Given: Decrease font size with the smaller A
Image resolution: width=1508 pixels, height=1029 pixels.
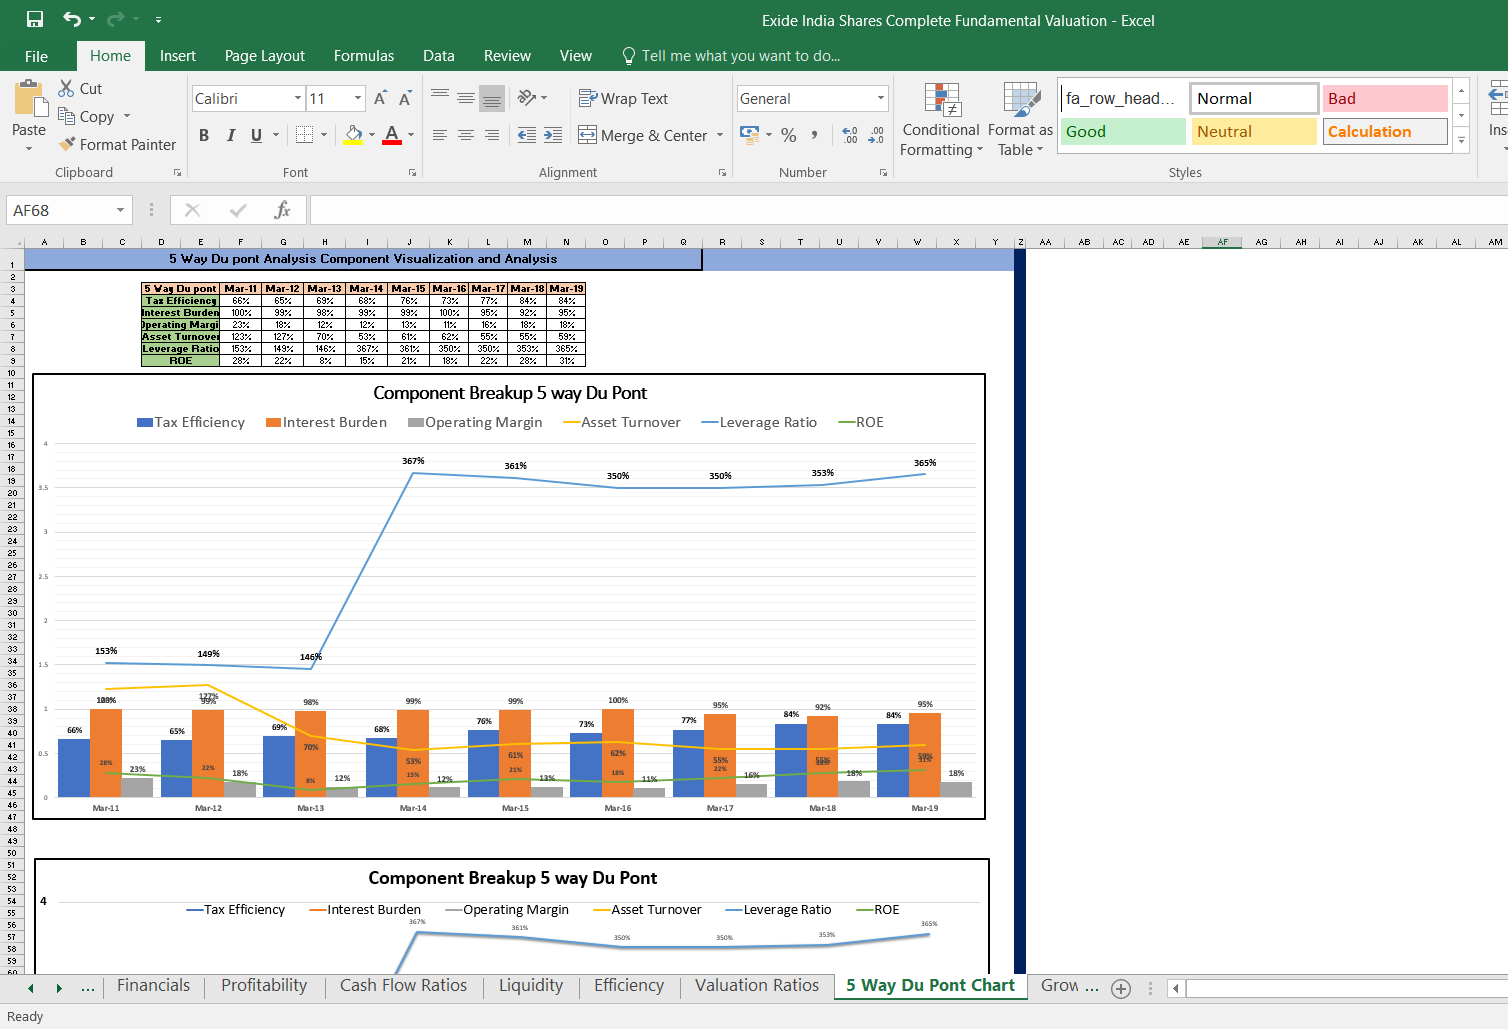Looking at the screenshot, I should pos(405,98).
